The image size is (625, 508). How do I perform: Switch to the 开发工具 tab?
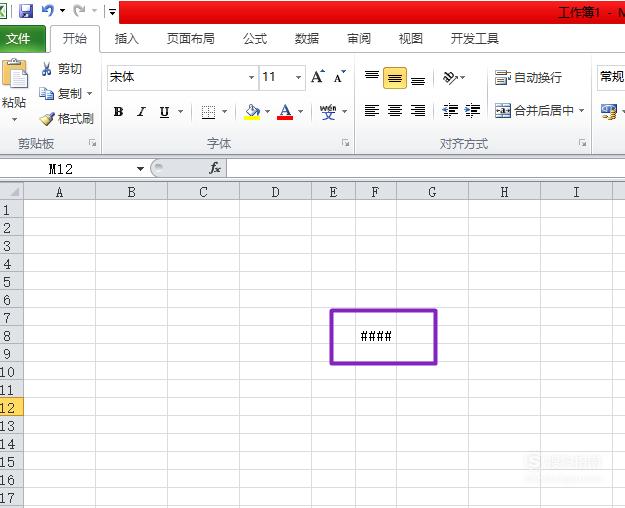(x=474, y=39)
